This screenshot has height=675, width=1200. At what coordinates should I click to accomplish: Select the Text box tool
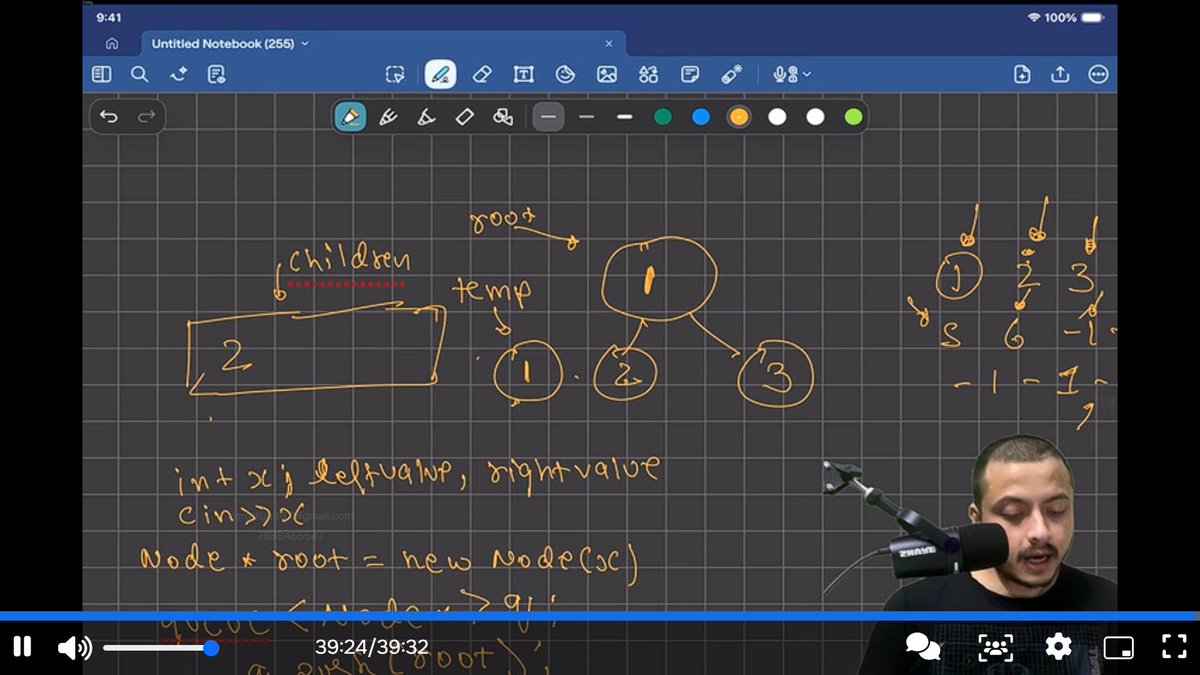[523, 74]
